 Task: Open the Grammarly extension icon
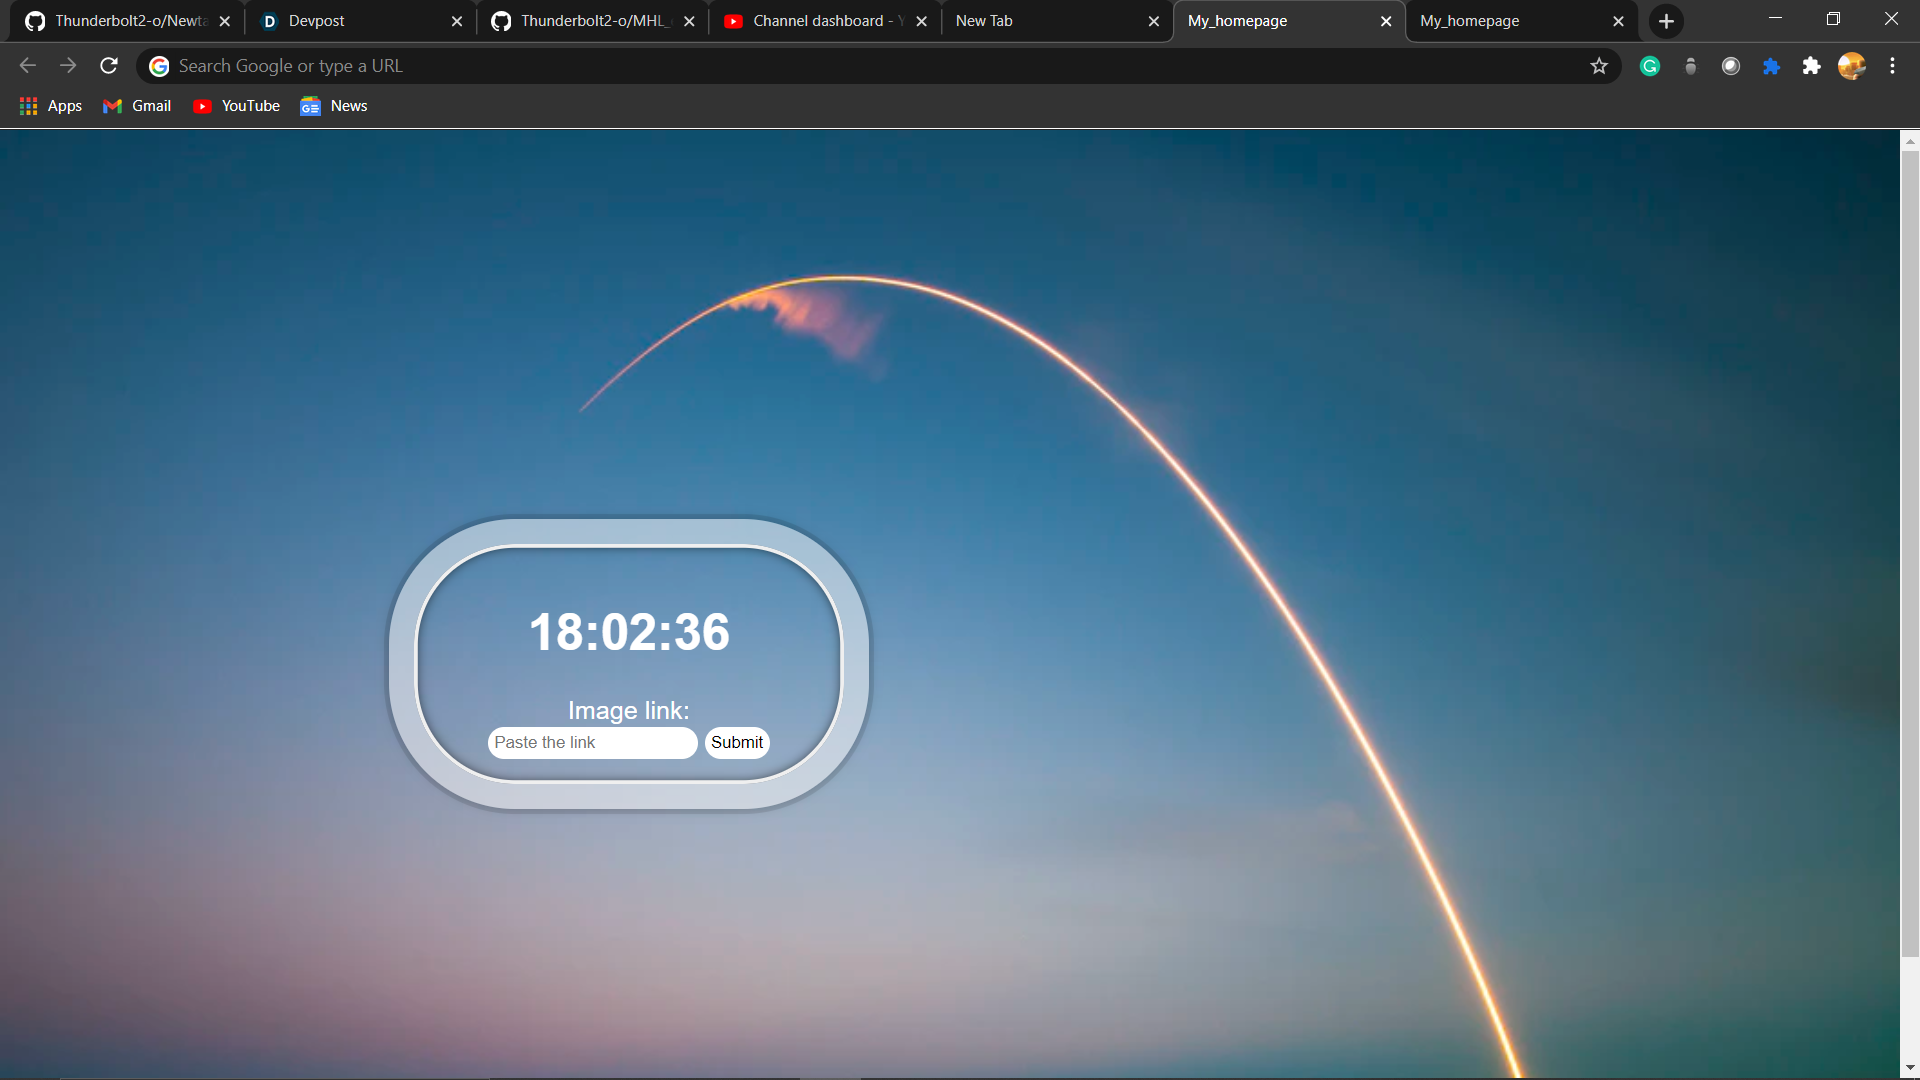[x=1650, y=66]
